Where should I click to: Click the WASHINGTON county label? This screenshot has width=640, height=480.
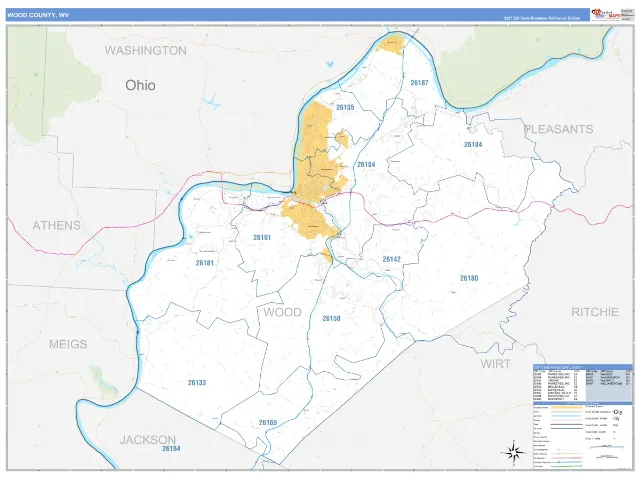[x=146, y=51]
